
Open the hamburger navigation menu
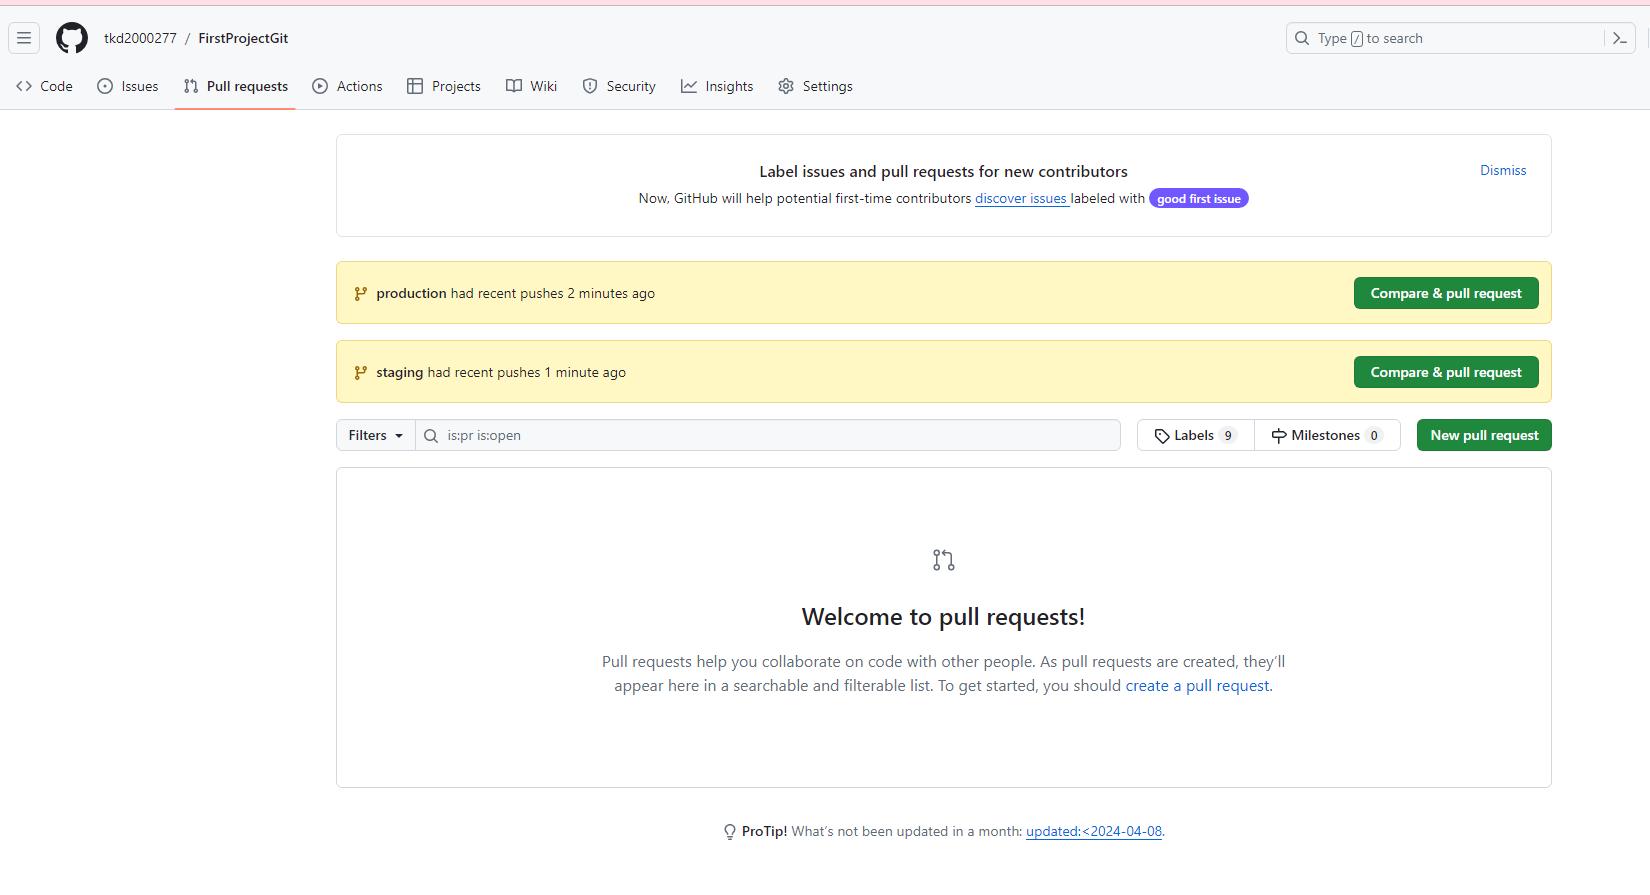click(x=24, y=38)
